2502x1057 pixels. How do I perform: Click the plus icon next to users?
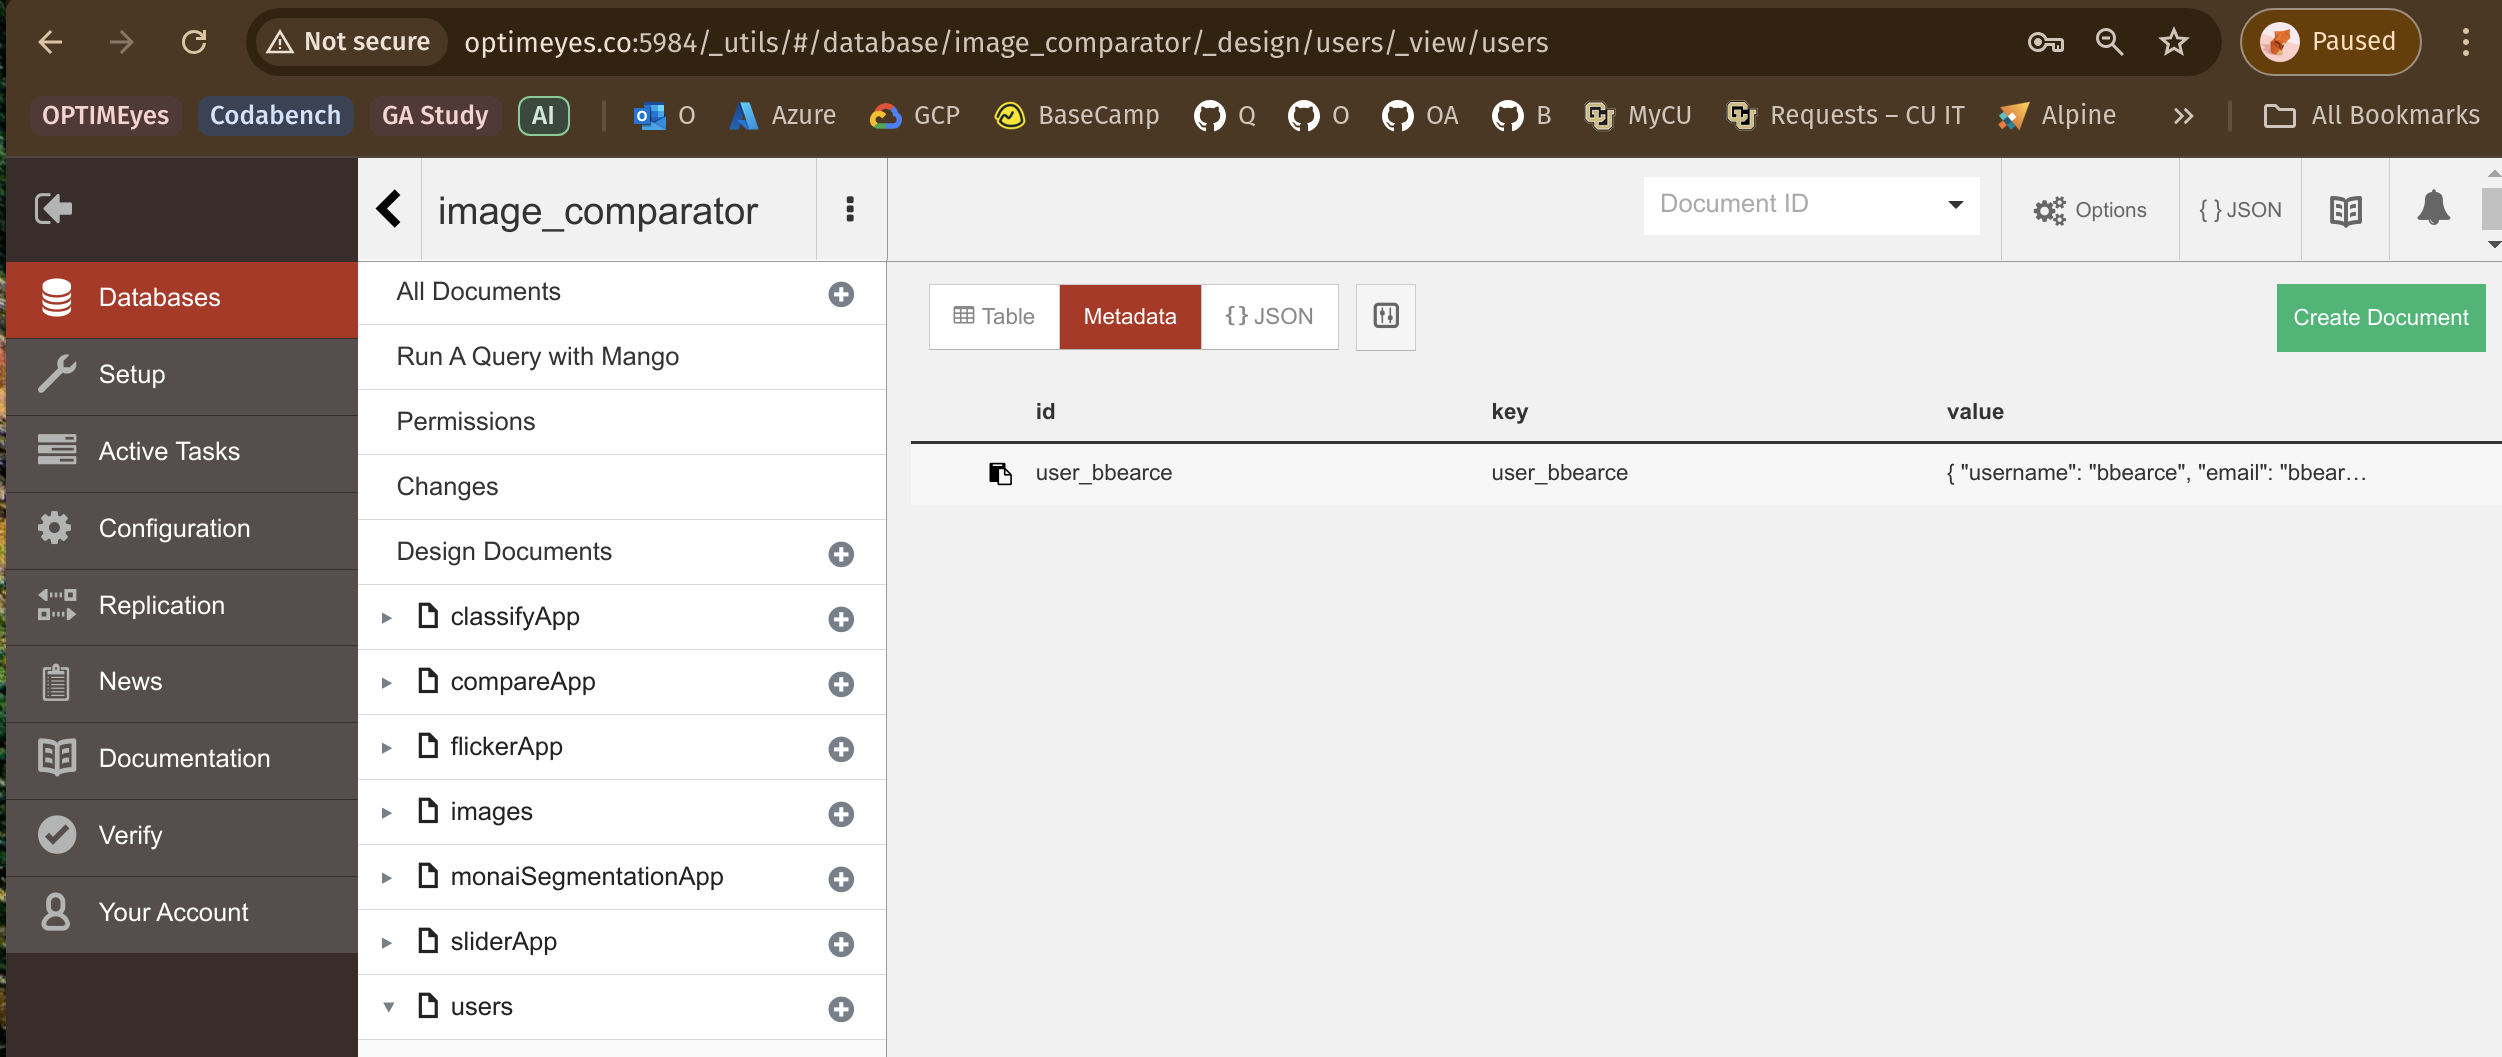tap(841, 1009)
